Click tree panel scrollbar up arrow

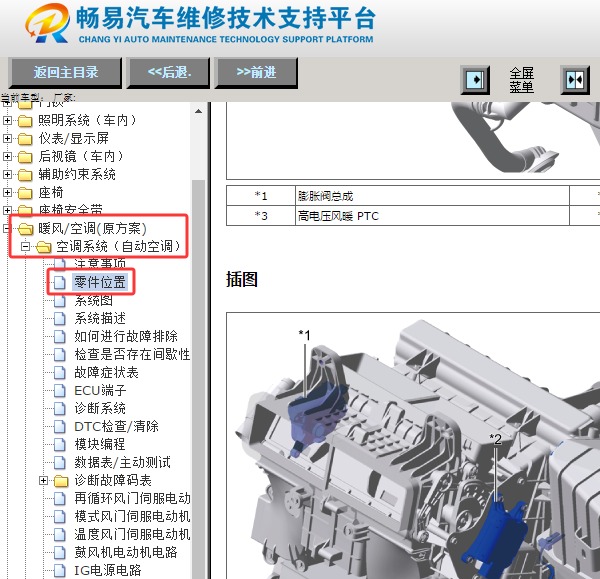click(x=198, y=111)
